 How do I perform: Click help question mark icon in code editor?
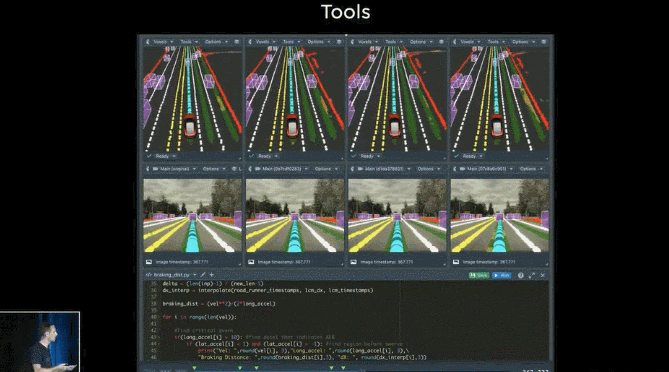pos(521,276)
